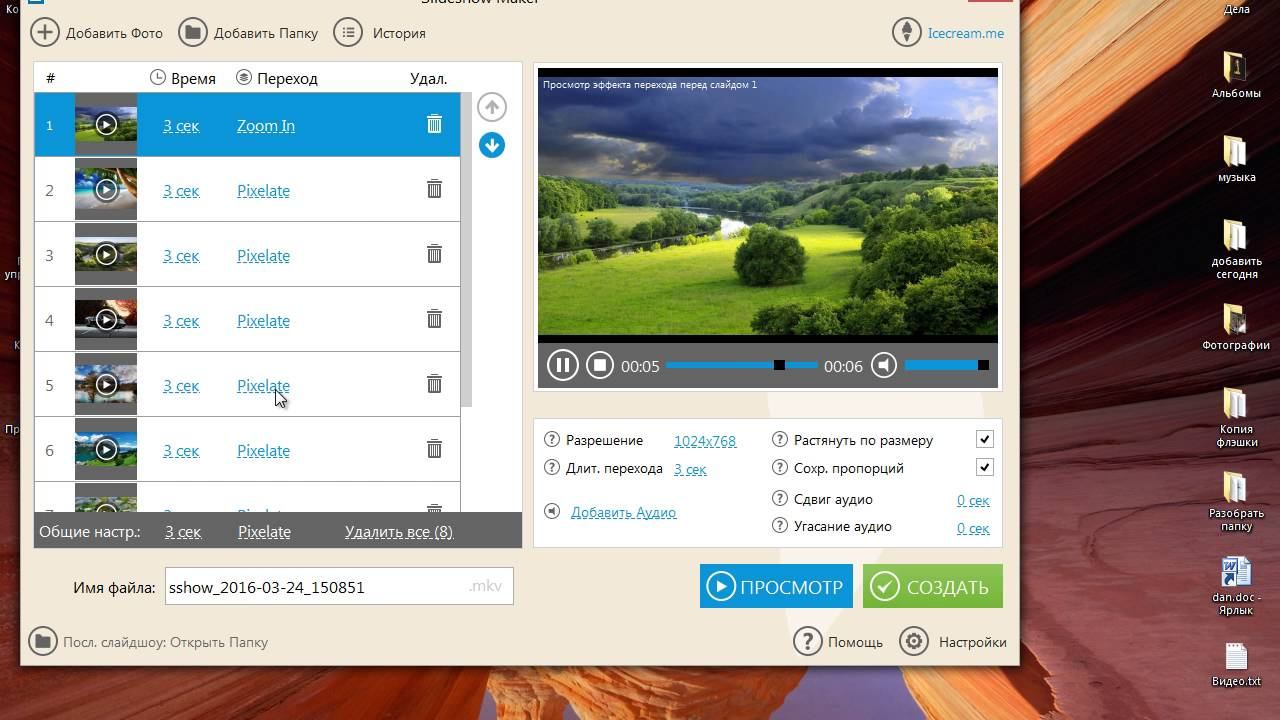
Task: Click the slide list vertical scrollbar
Action: [466, 250]
